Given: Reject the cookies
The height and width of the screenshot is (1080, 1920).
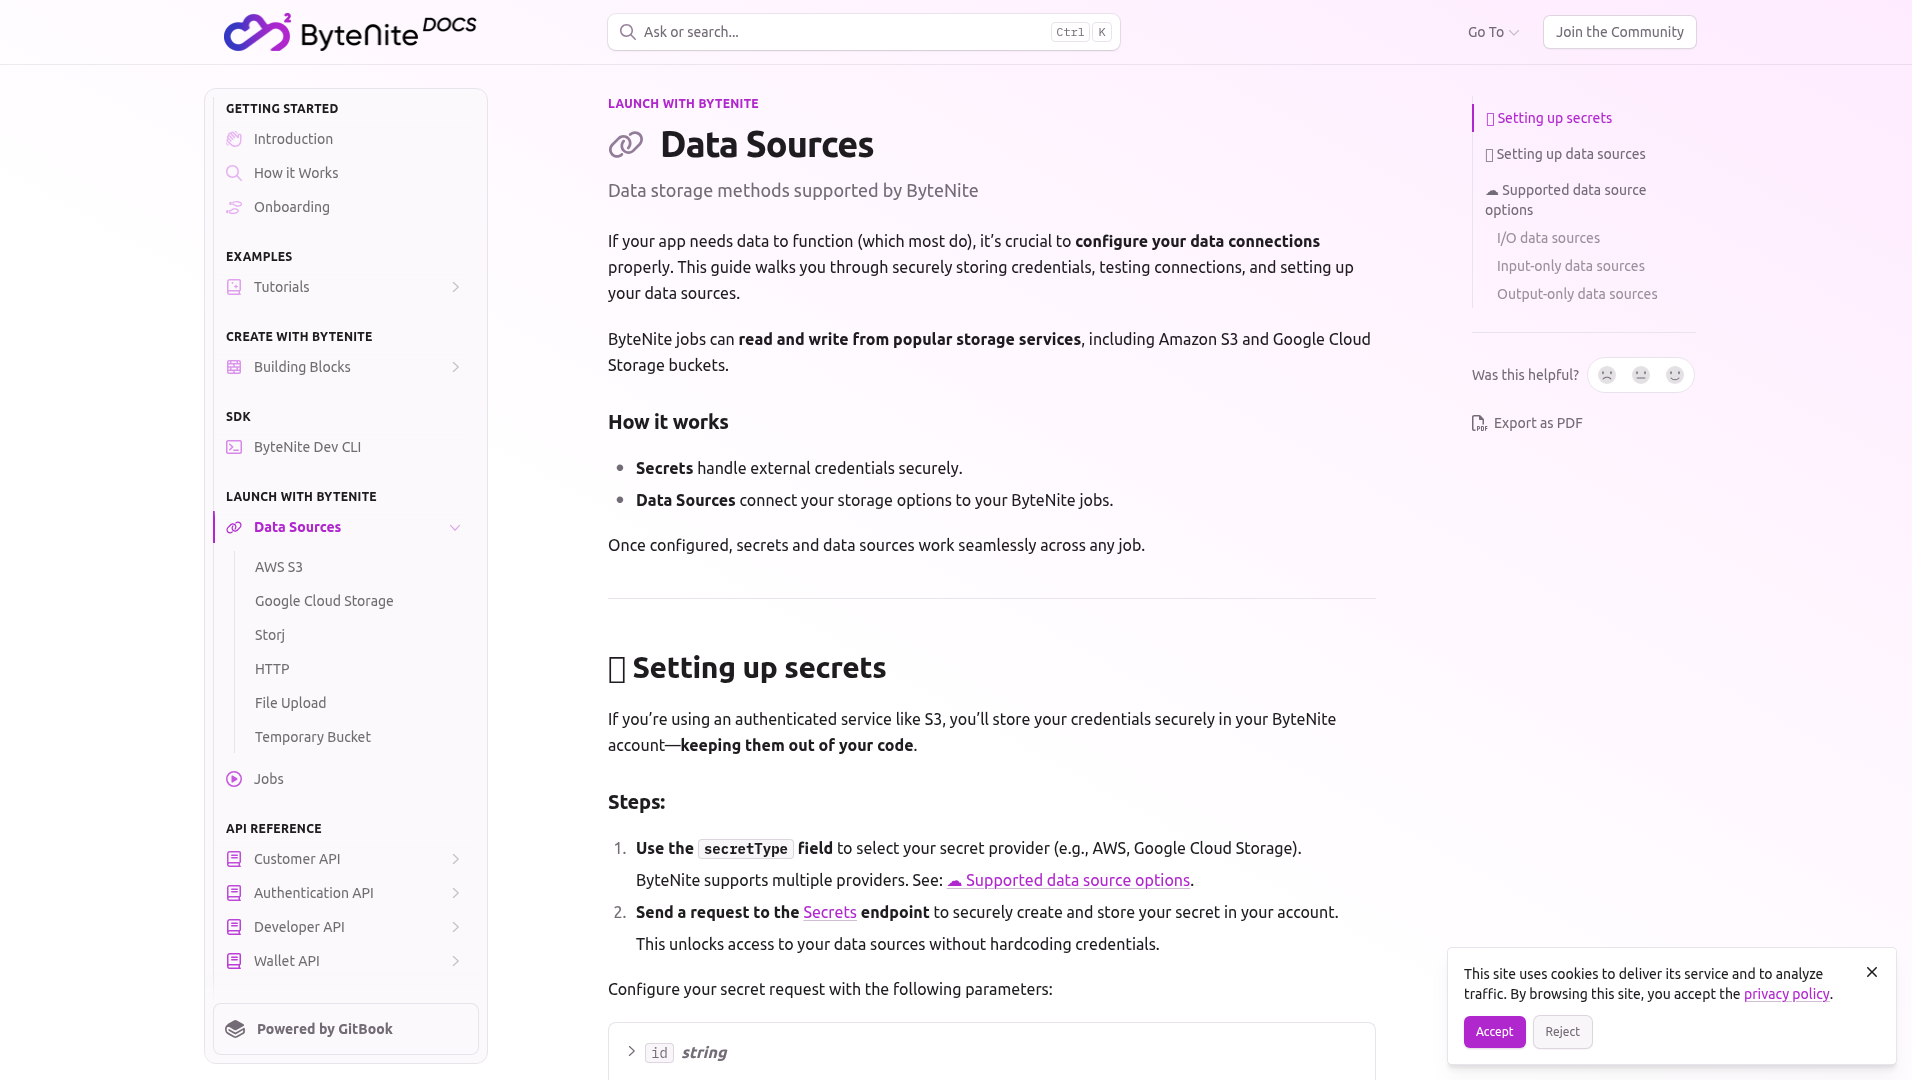Looking at the screenshot, I should pyautogui.click(x=1562, y=1032).
